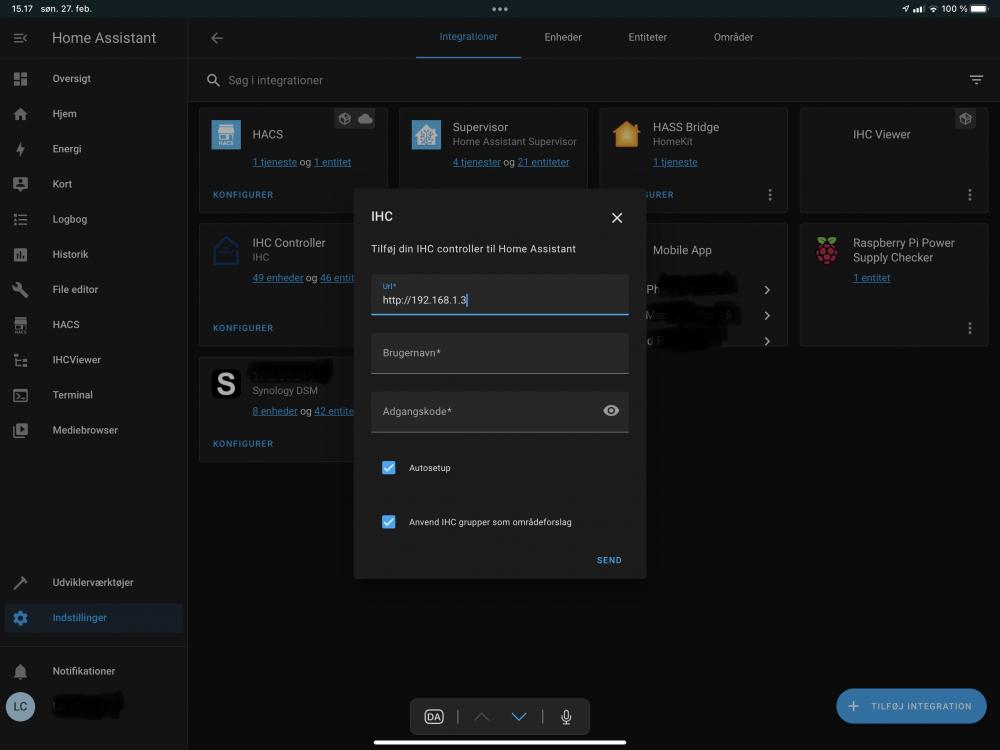Open the Terminal icon in sidebar
Viewport: 1000px width, 750px height.
coord(20,395)
